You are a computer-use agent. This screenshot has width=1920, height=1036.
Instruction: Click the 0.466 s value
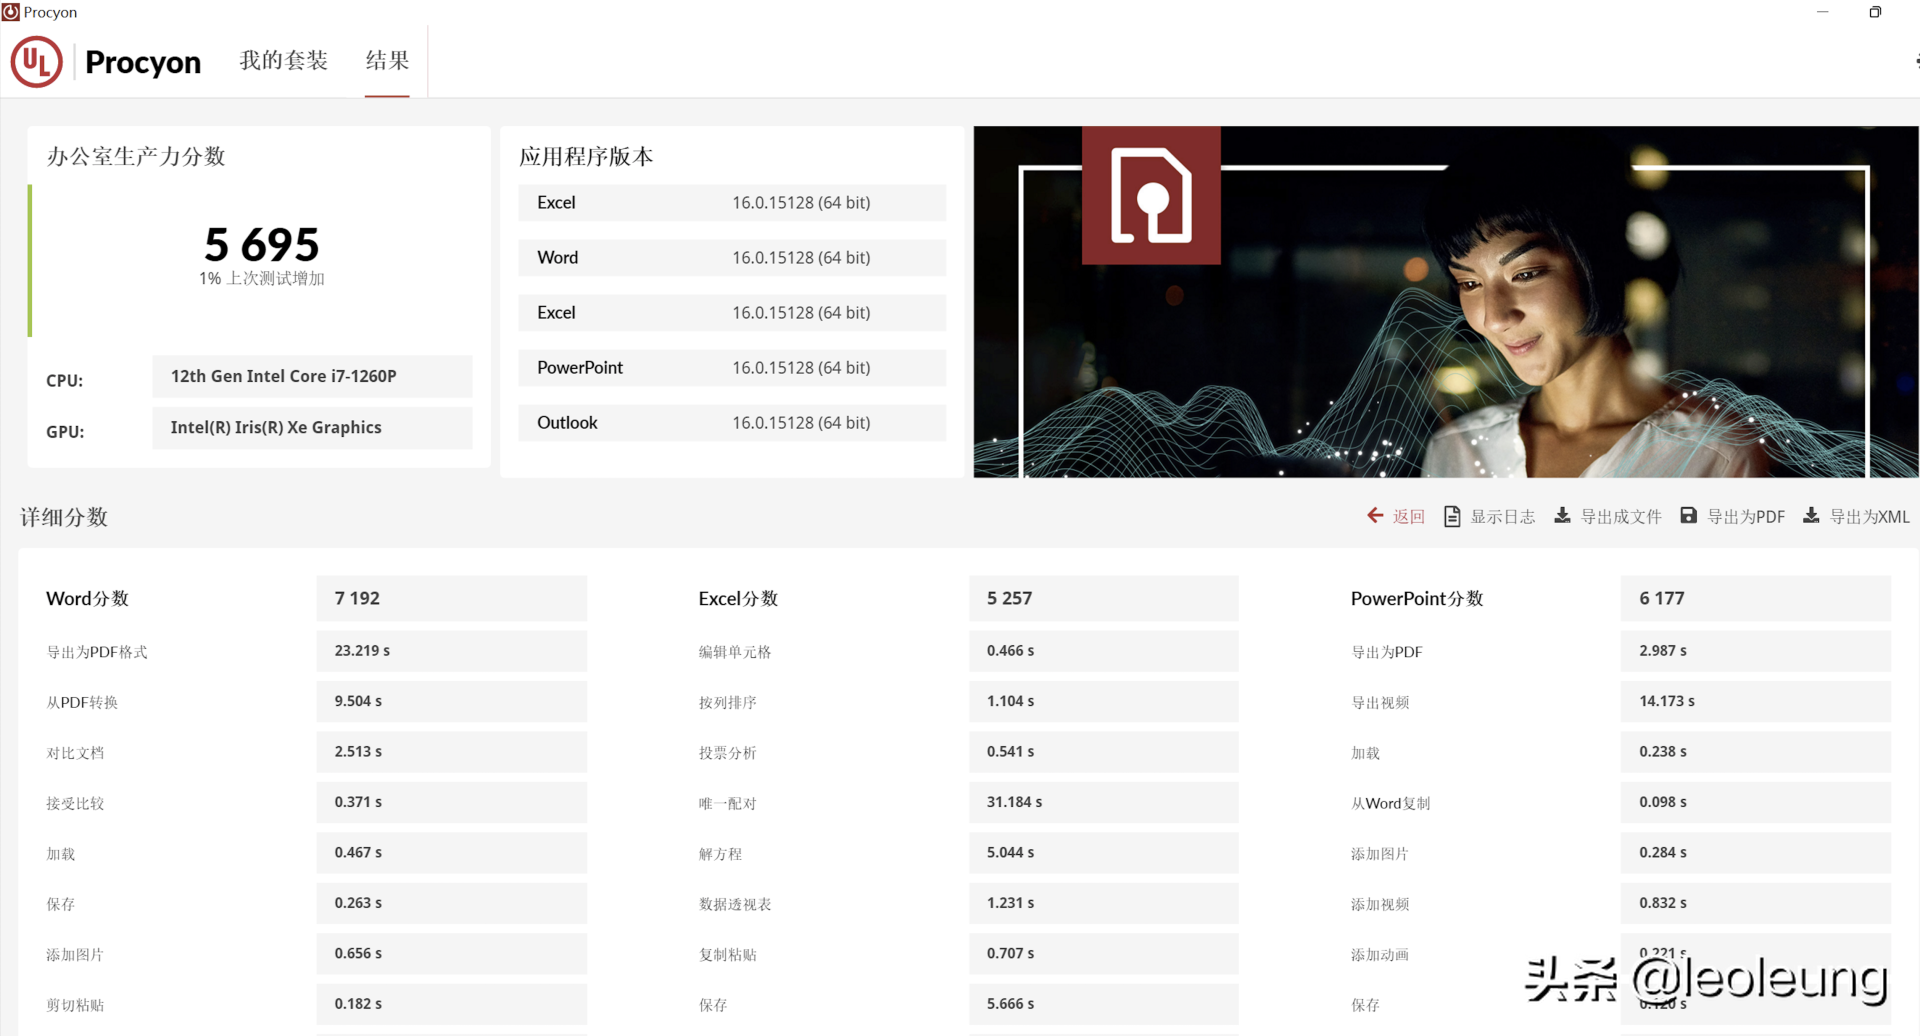[x=1104, y=651]
